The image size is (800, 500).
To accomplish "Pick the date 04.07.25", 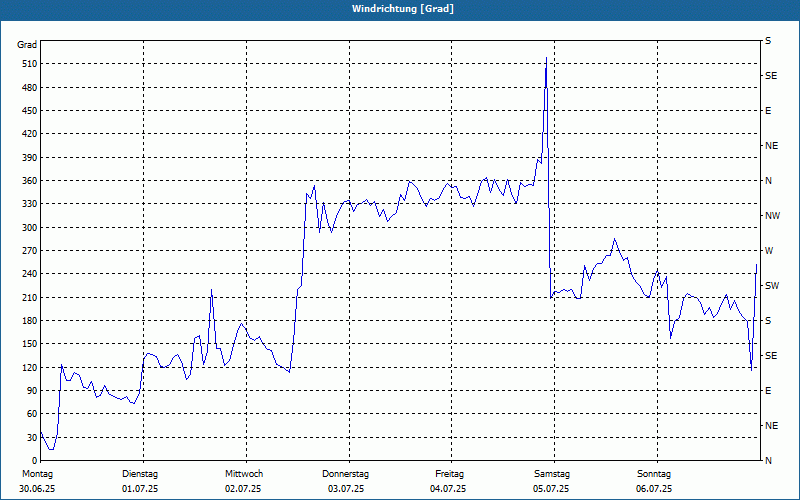I will tap(448, 489).
